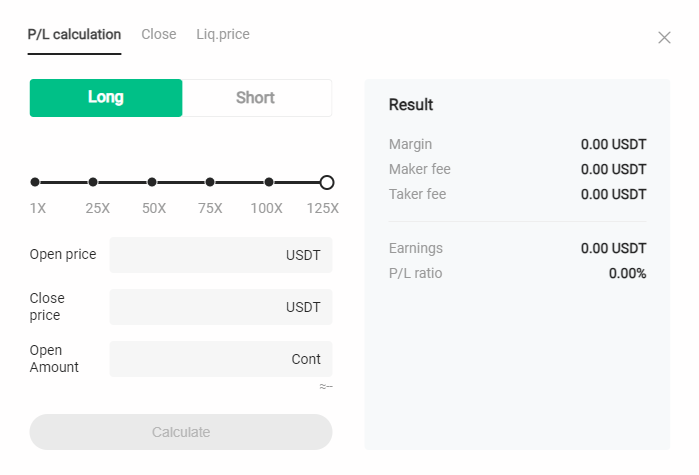Pick the 75X leverage marker
This screenshot has width=699, height=475.
tap(210, 182)
